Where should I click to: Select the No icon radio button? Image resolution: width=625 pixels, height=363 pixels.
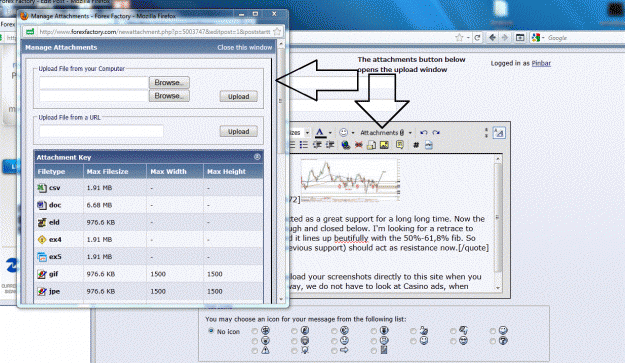(211, 331)
